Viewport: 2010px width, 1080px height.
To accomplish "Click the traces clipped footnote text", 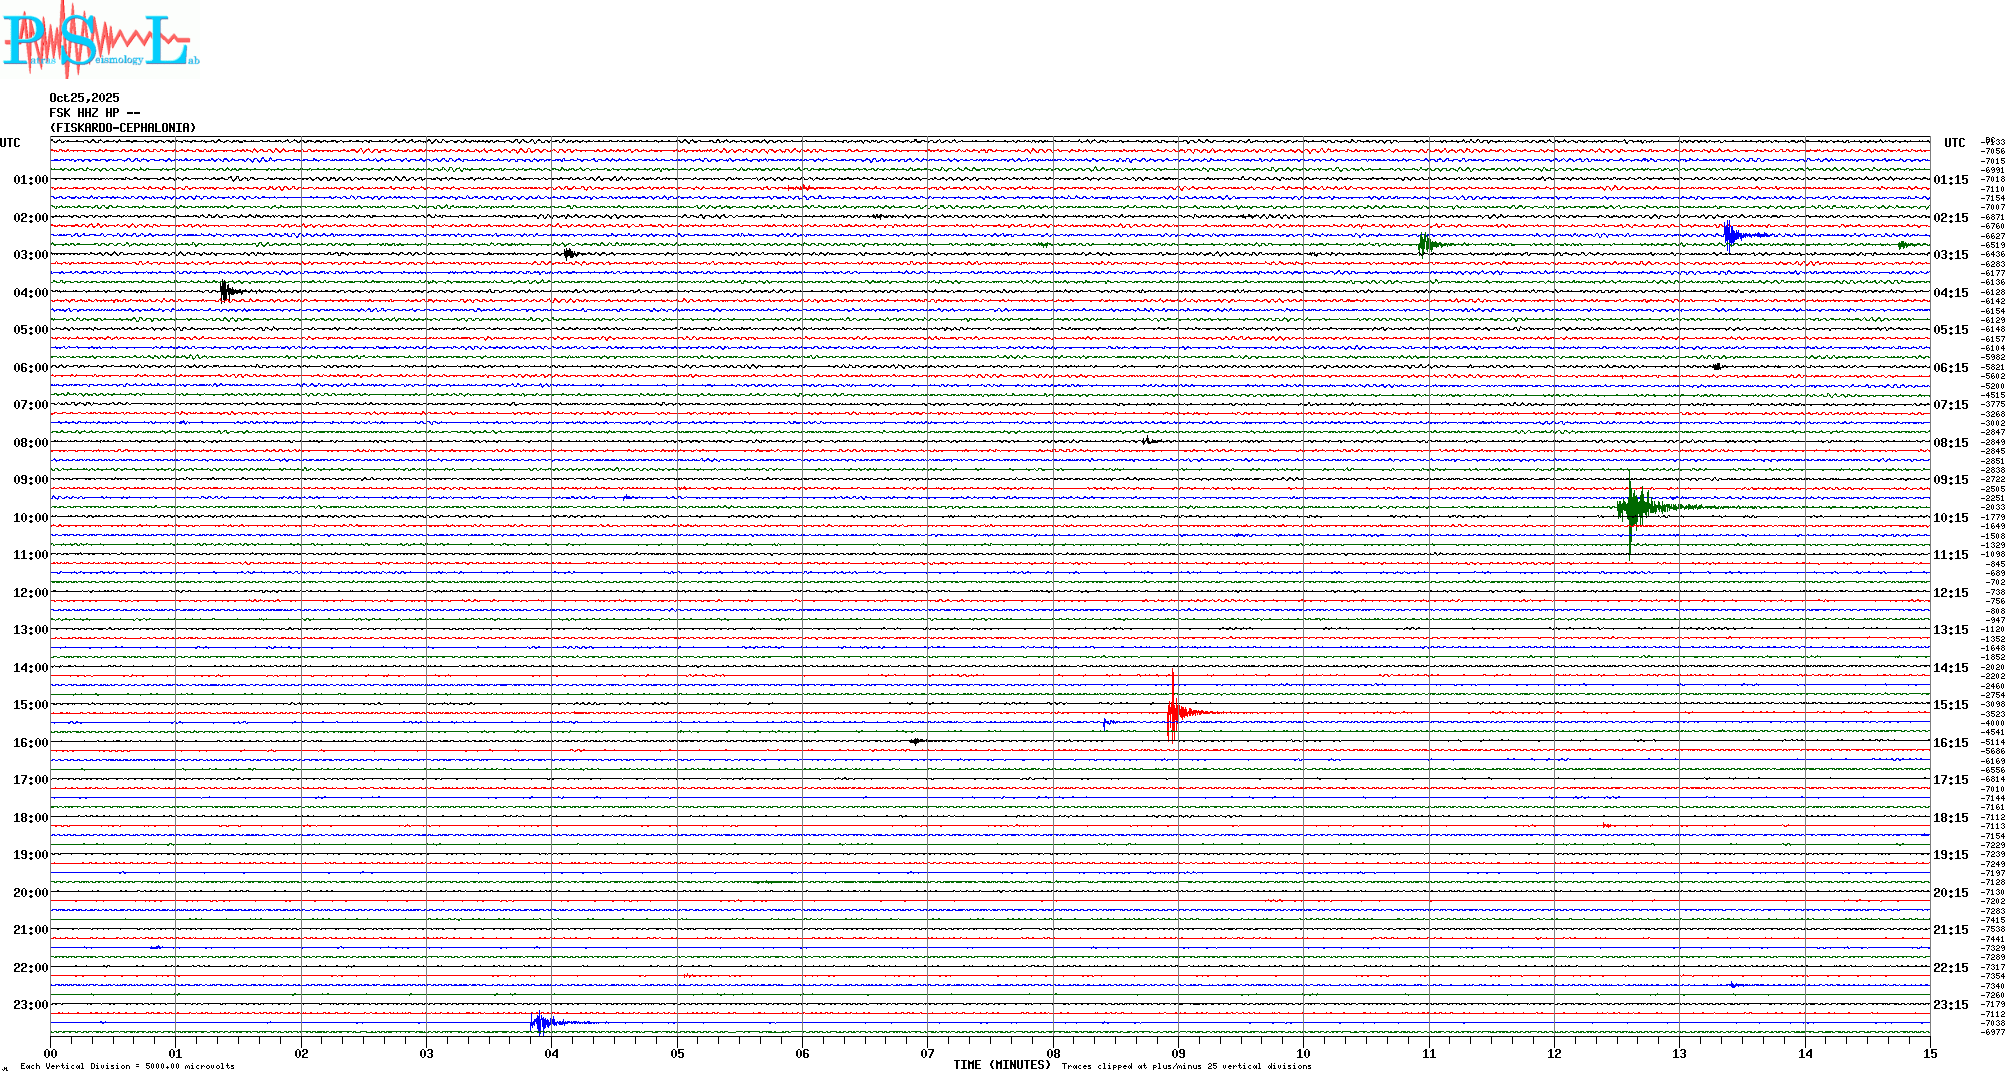I will click(1186, 1066).
